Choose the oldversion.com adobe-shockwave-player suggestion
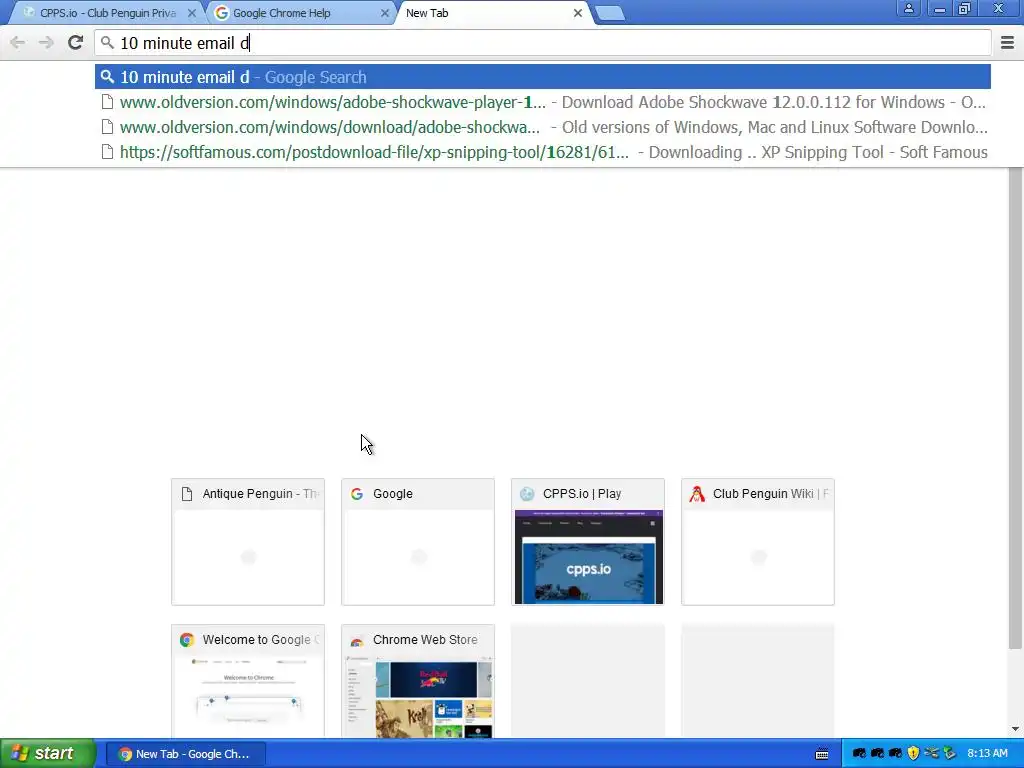The width and height of the screenshot is (1024, 768). 543,103
